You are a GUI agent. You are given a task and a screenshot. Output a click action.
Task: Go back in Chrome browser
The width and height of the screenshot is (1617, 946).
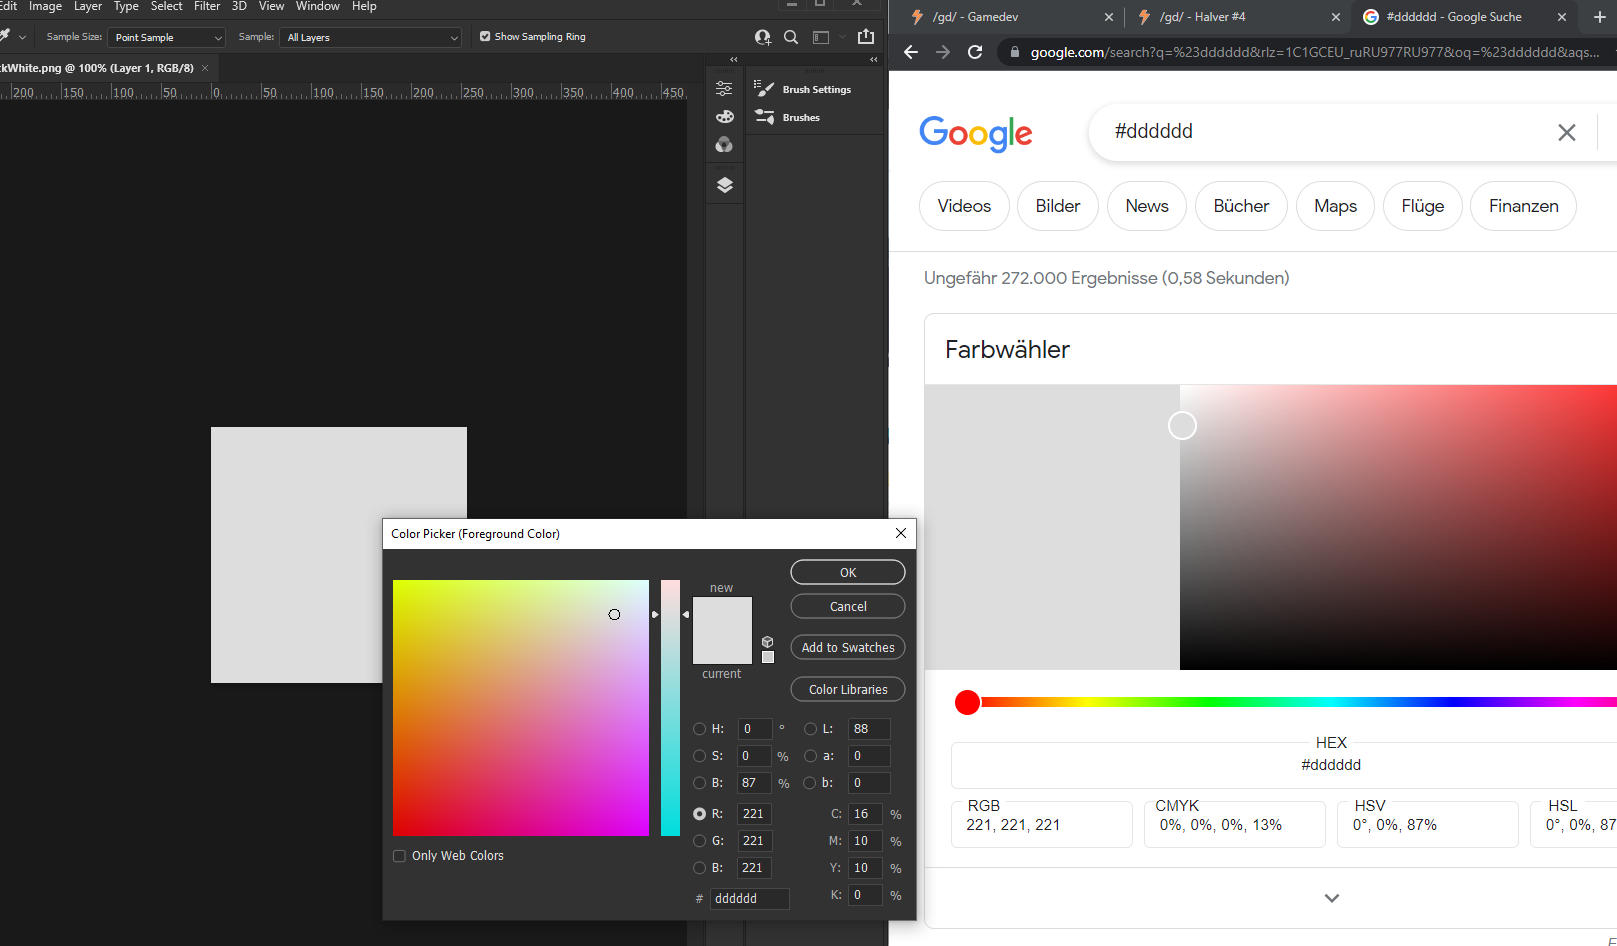pos(910,52)
